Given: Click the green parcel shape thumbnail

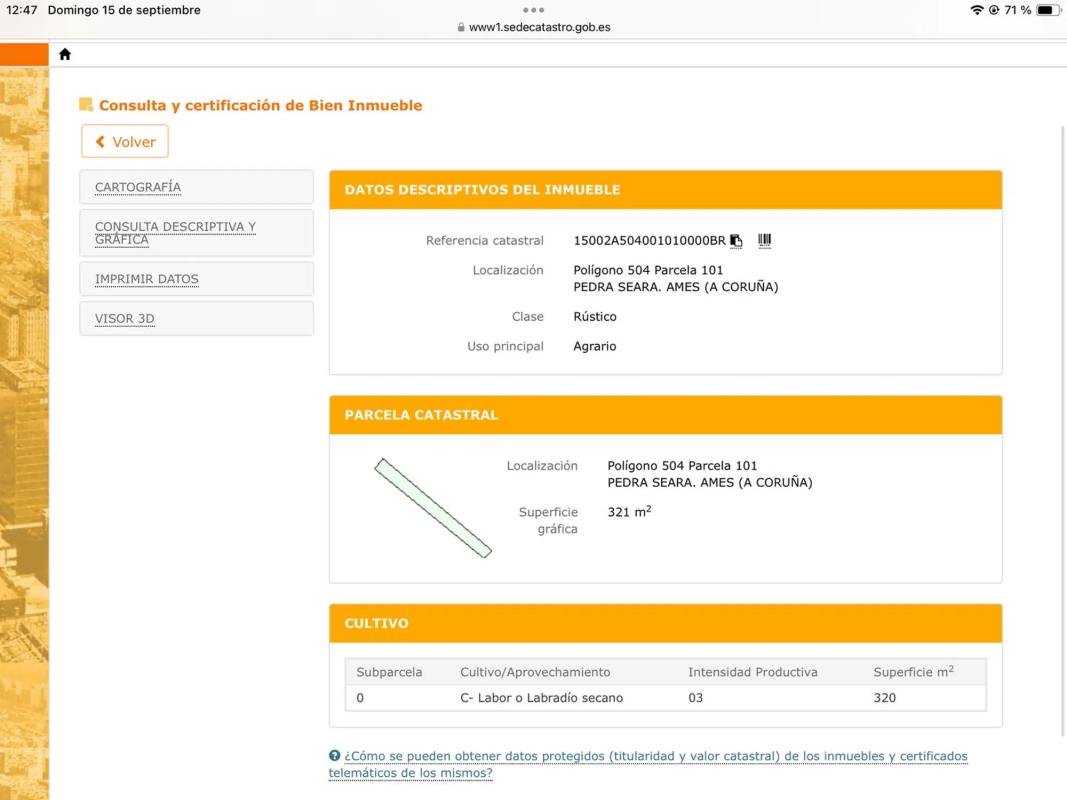Looking at the screenshot, I should click(433, 508).
